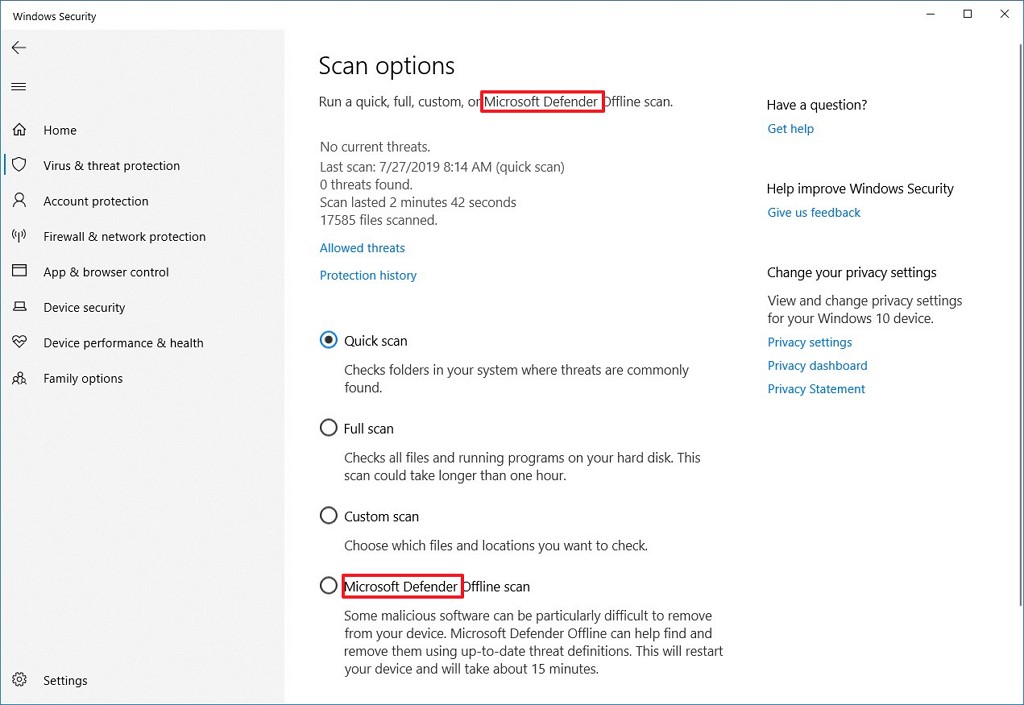Click the Account protection person icon
Image resolution: width=1024 pixels, height=705 pixels.
click(20, 200)
